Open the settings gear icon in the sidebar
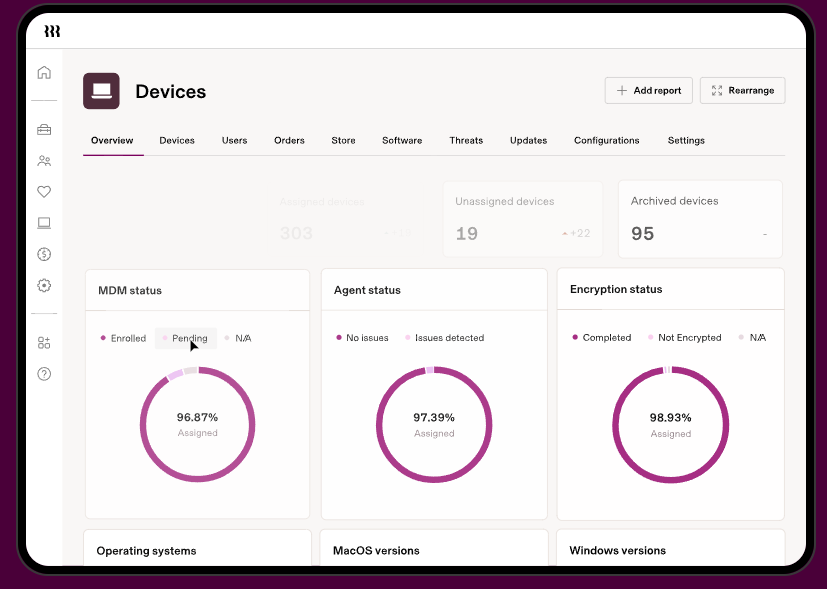The width and height of the screenshot is (827, 589). point(44,285)
